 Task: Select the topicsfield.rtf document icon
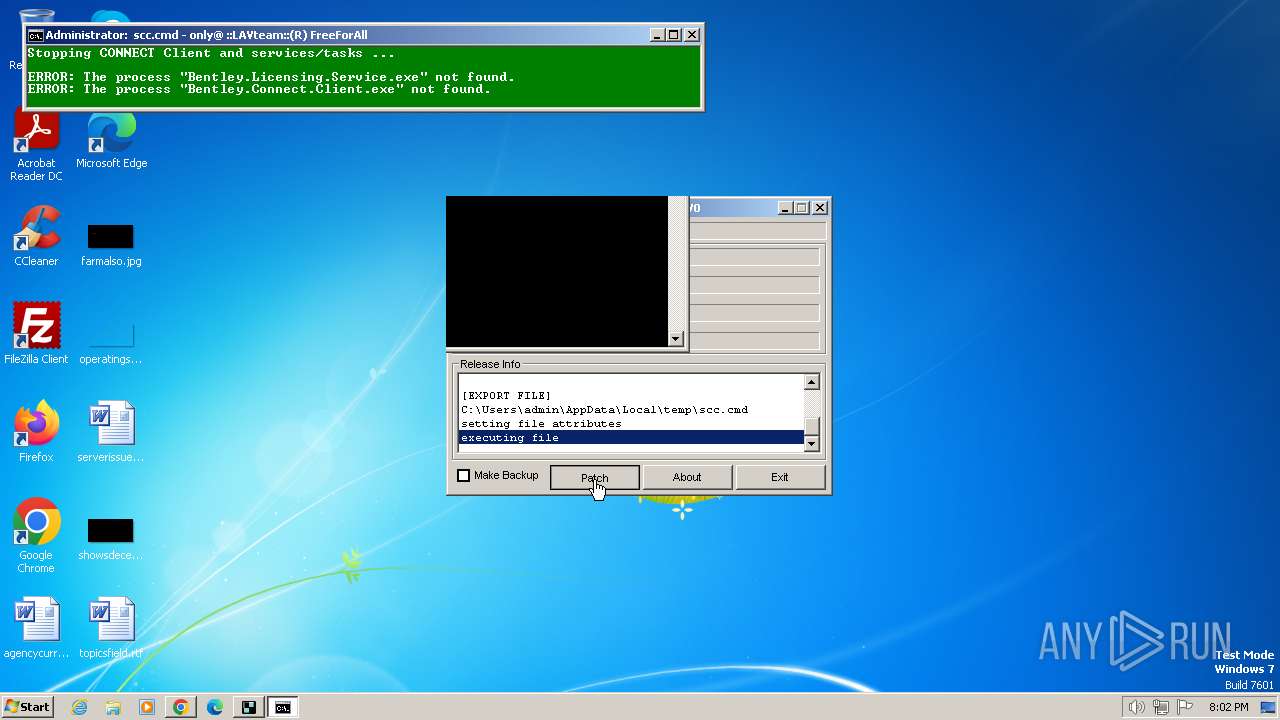pos(111,628)
